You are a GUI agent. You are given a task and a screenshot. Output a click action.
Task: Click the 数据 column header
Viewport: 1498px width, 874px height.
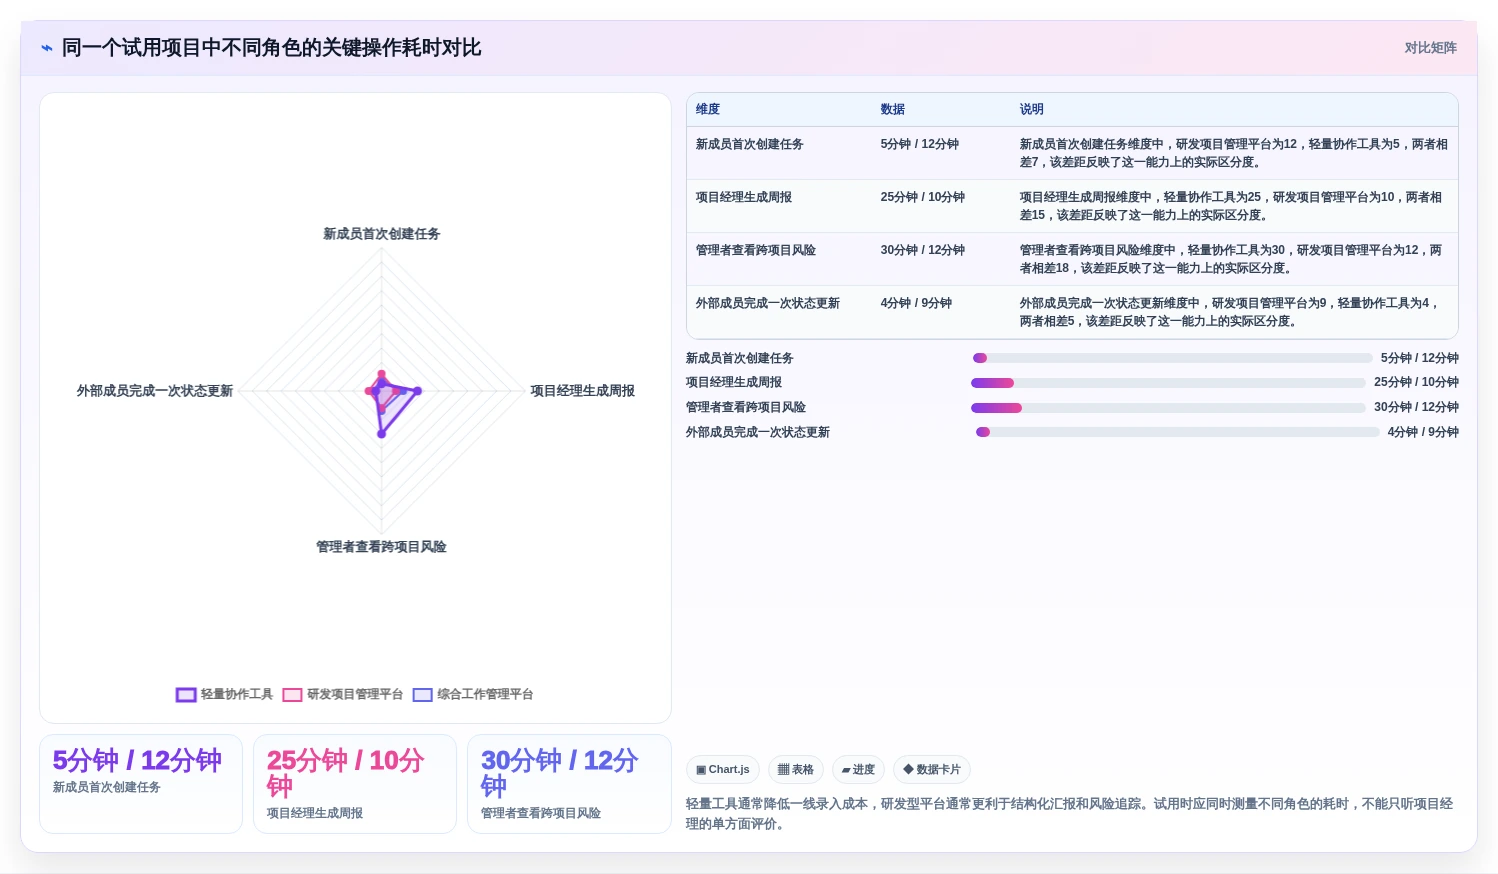[893, 109]
